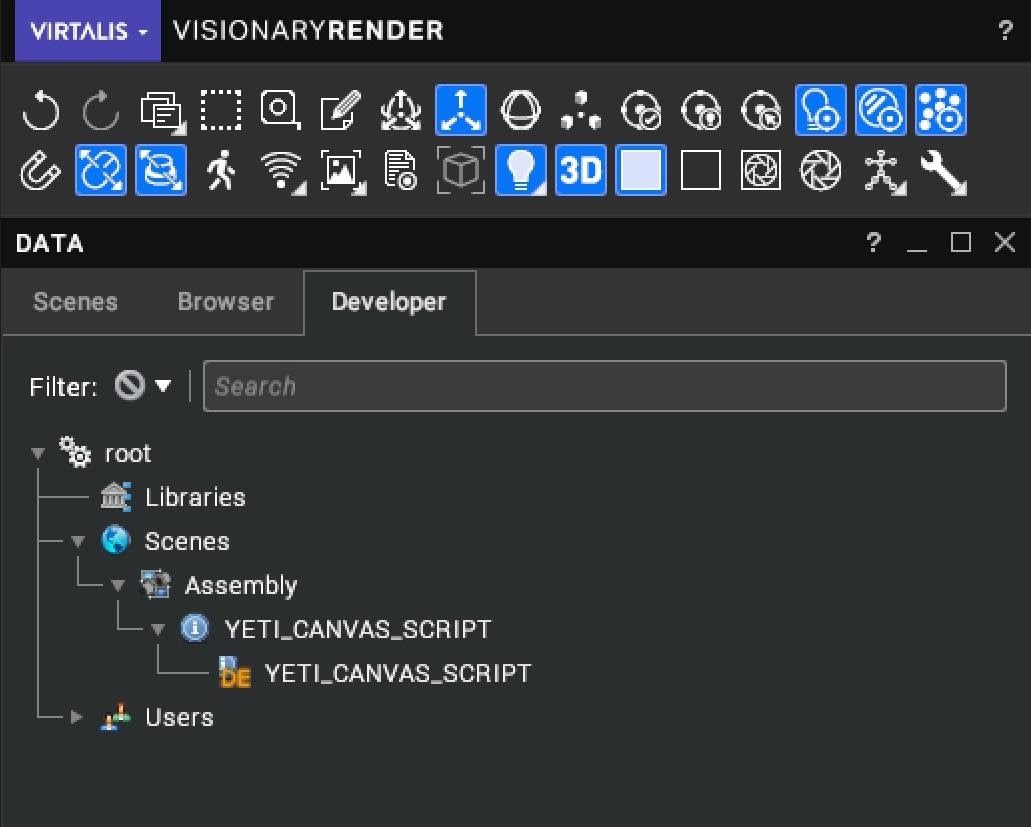This screenshot has height=827, width=1031.
Task: Toggle the highlighted crossed-ellipse arrows icon
Action: coord(101,170)
